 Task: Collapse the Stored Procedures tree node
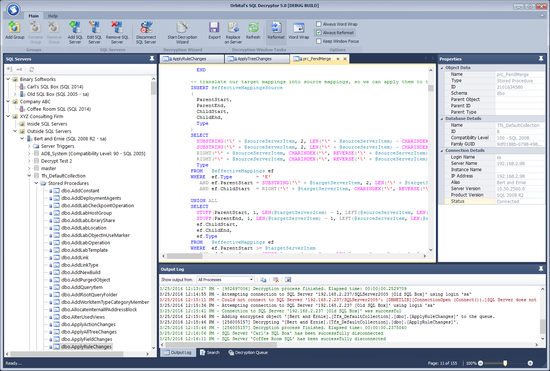pos(36,183)
